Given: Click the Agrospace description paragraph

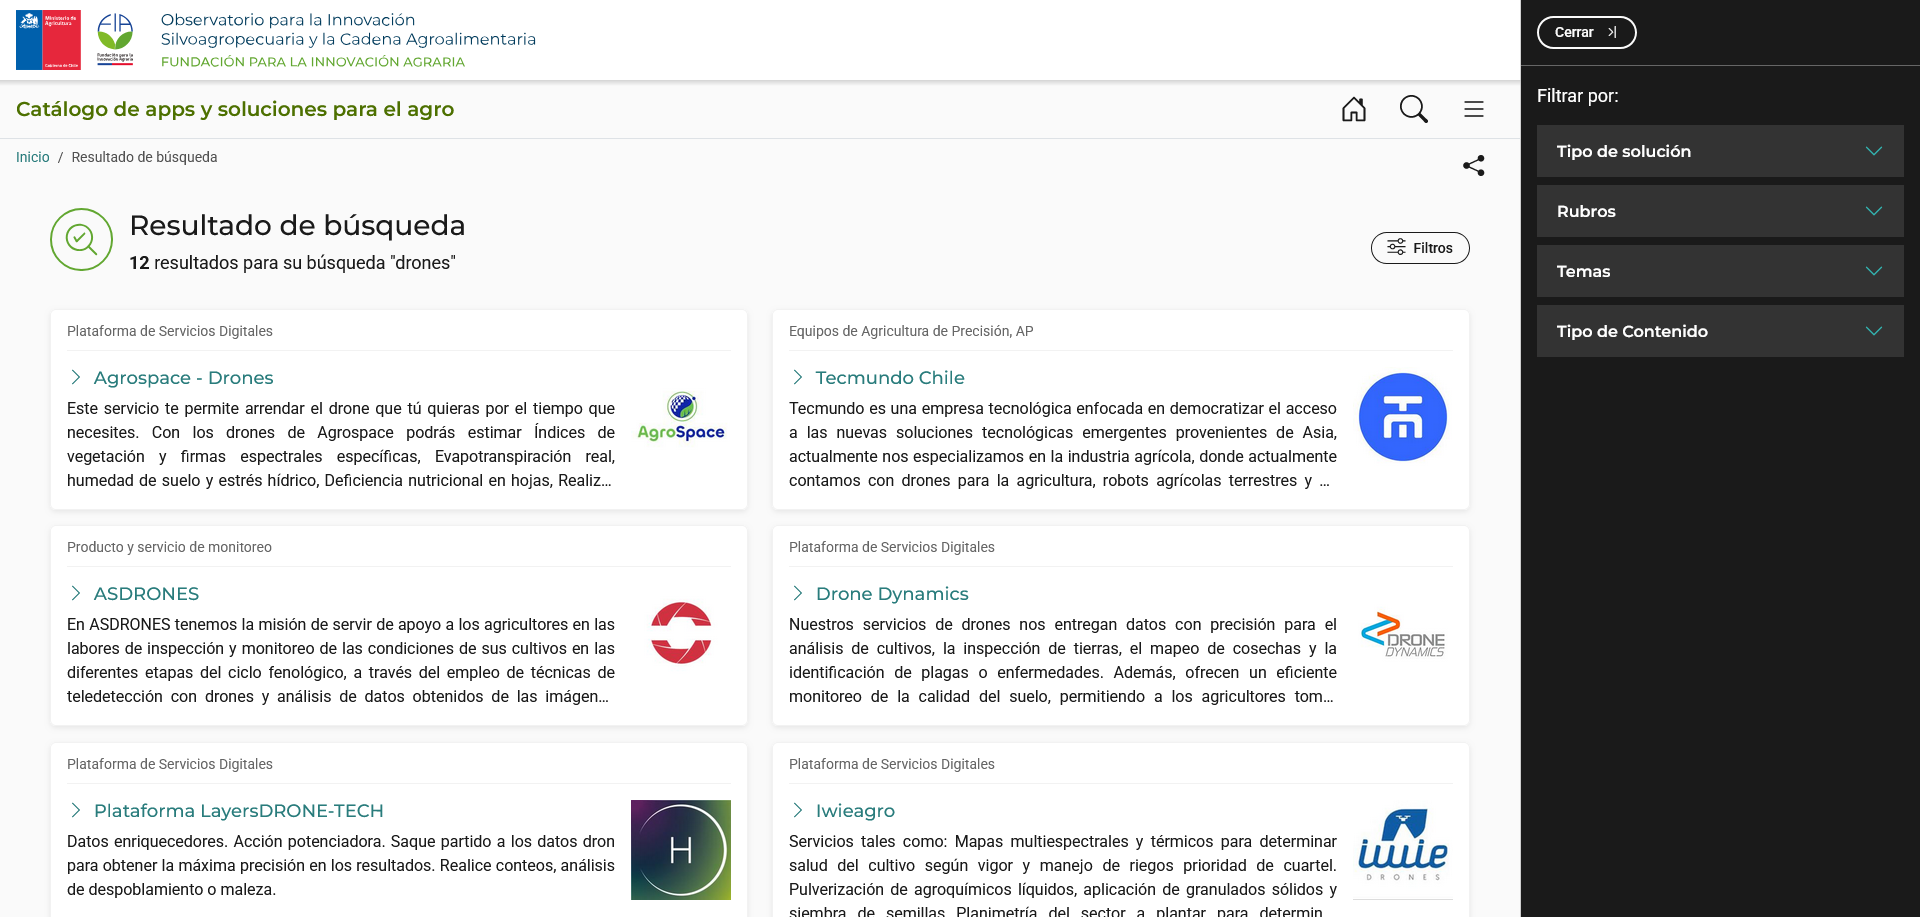Looking at the screenshot, I should pos(341,444).
